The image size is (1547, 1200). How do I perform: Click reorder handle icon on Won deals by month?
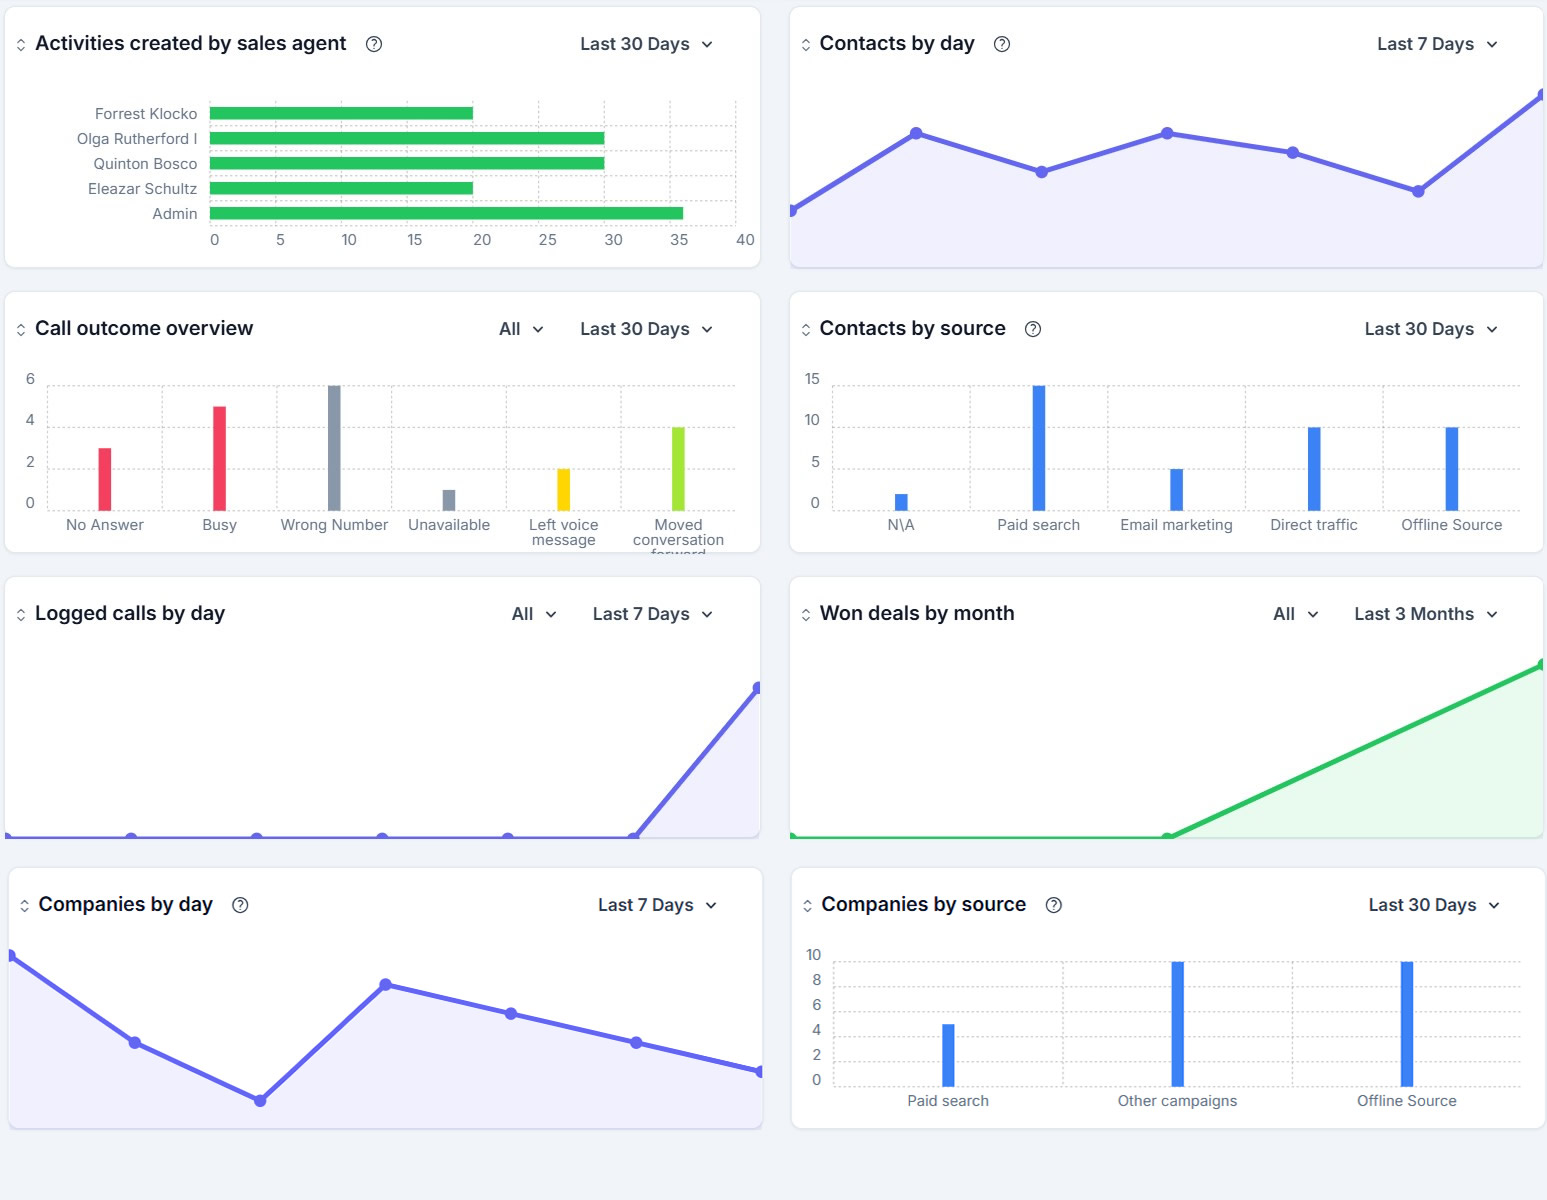click(x=806, y=615)
